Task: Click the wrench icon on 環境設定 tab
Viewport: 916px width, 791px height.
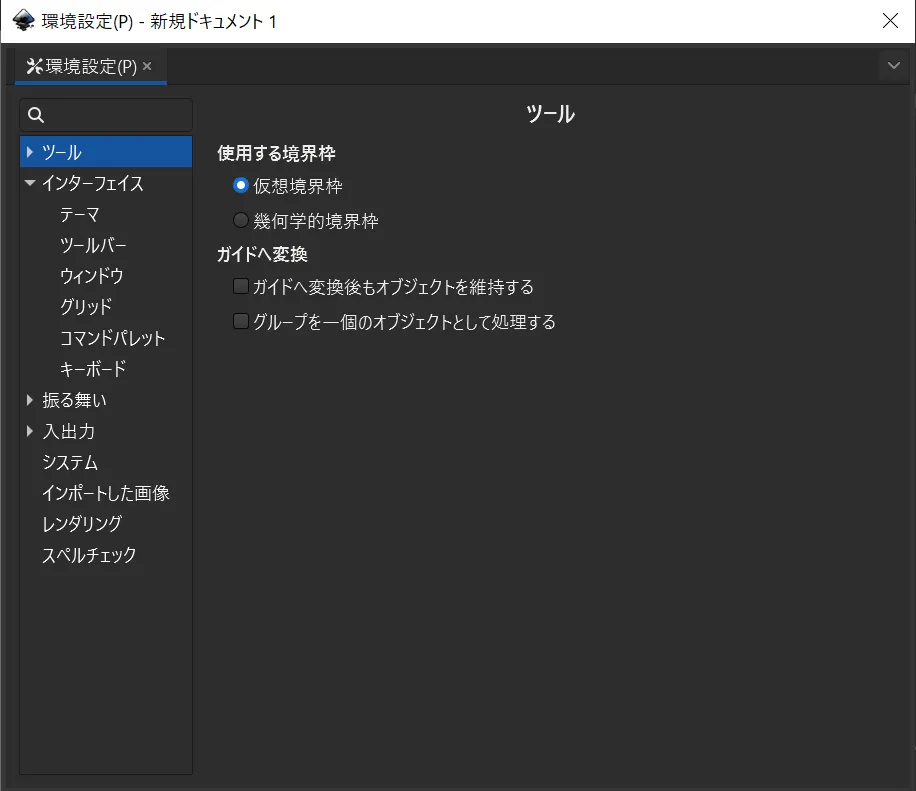Action: tap(34, 66)
